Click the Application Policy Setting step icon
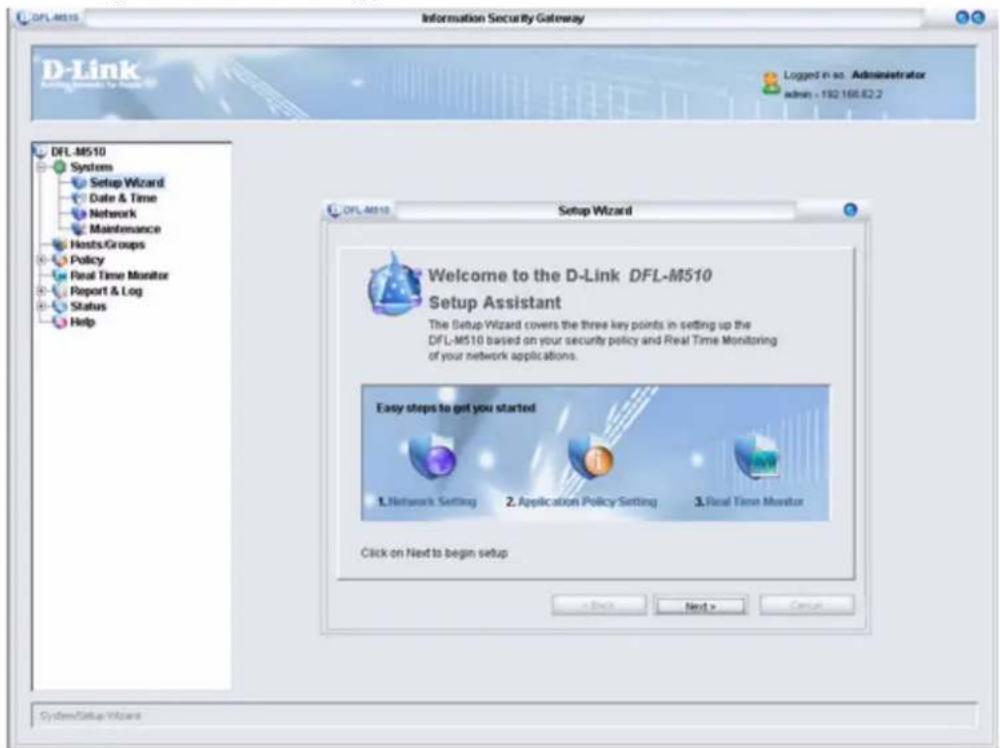The image size is (1000, 748). (591, 457)
